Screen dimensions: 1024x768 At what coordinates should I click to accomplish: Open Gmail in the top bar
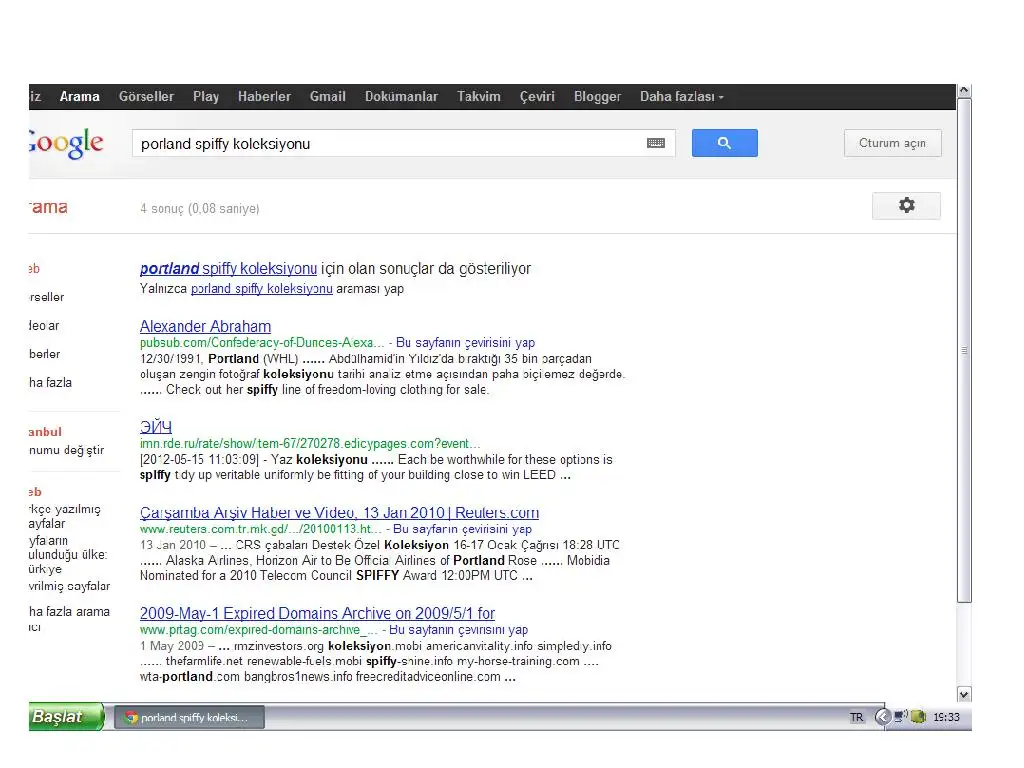point(328,97)
